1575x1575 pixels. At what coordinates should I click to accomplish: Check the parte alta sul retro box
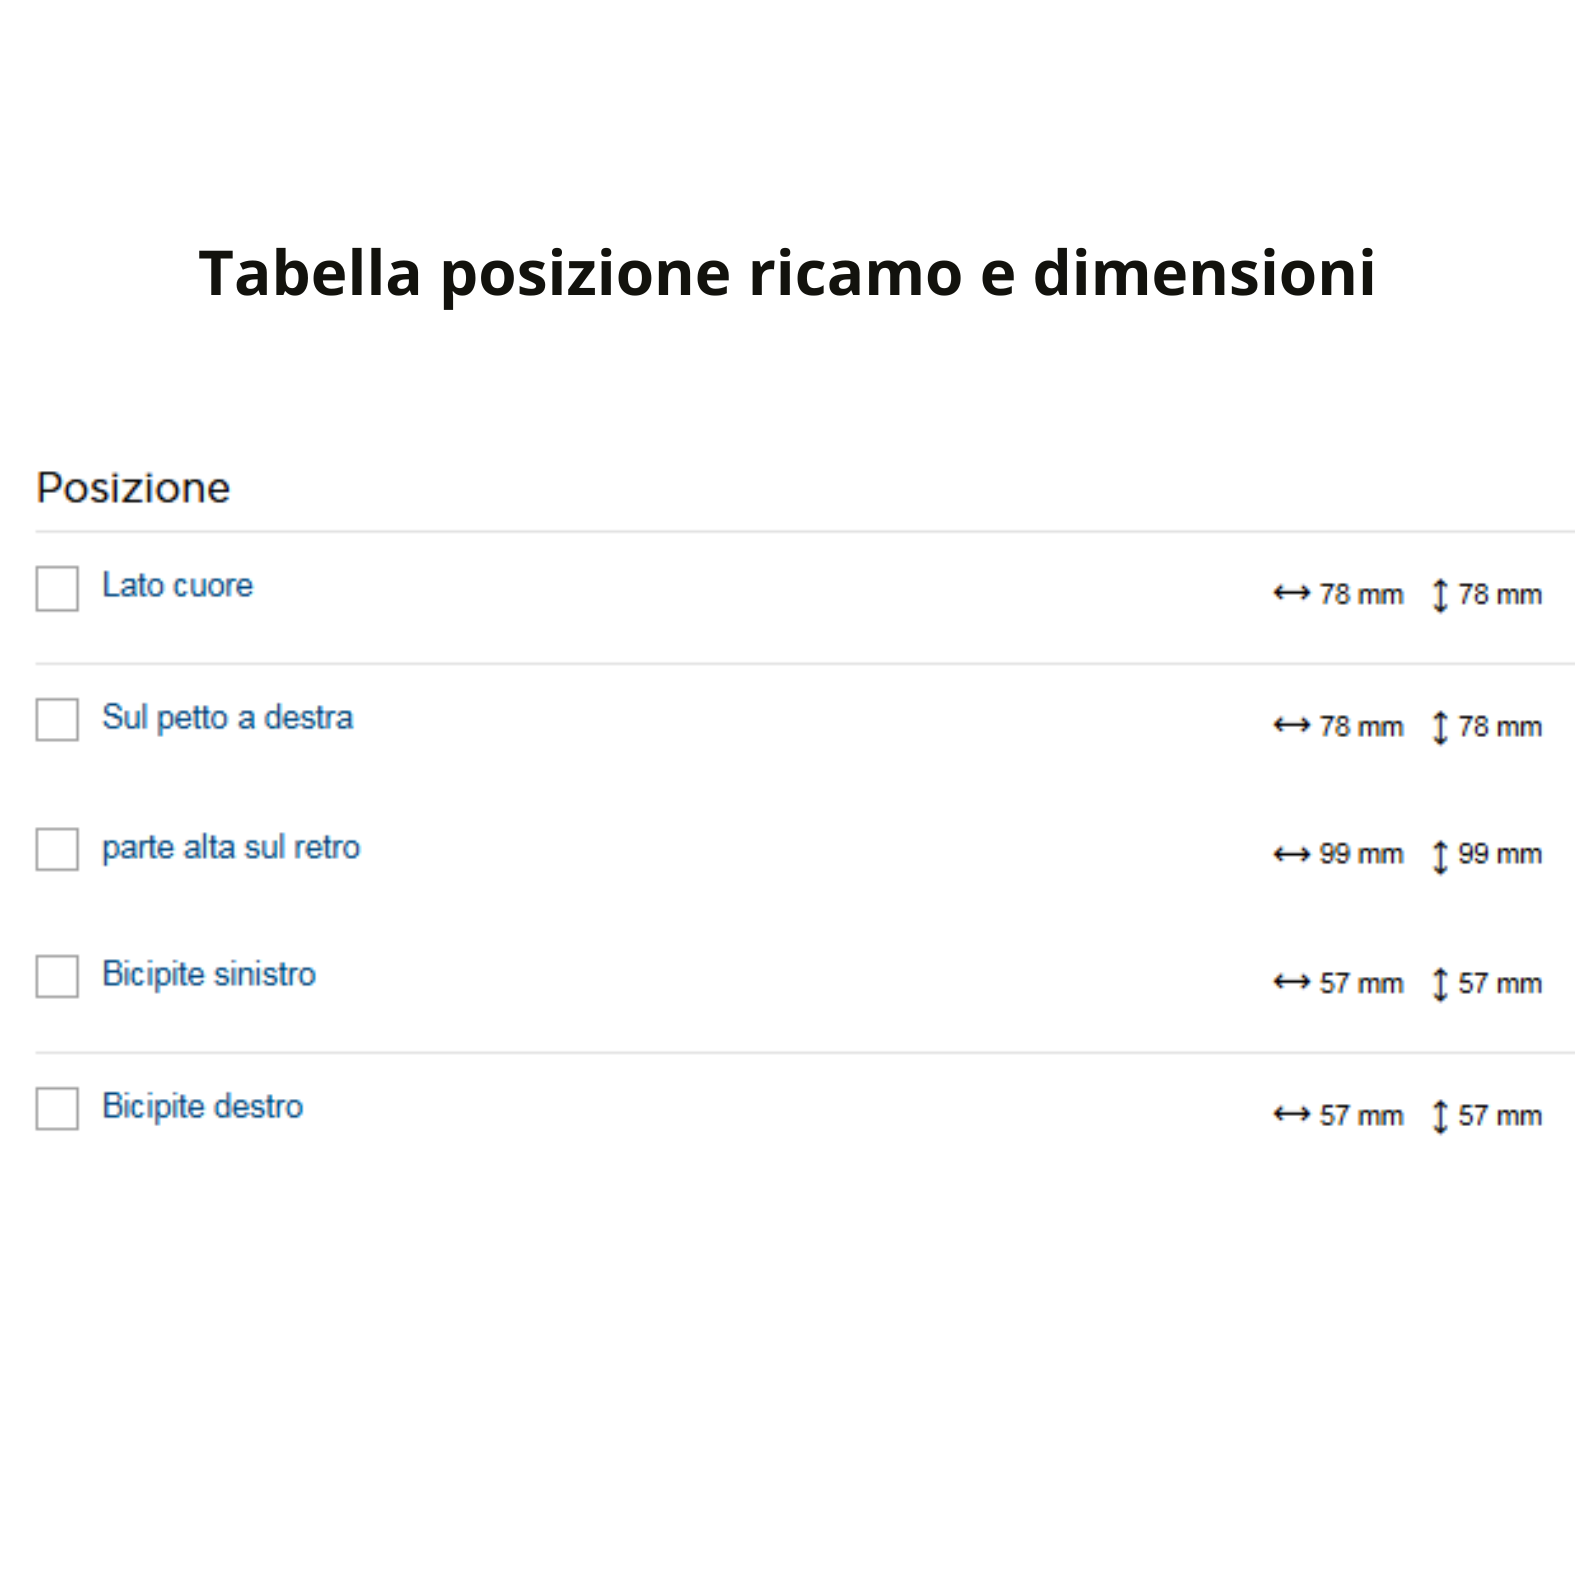pos(57,849)
